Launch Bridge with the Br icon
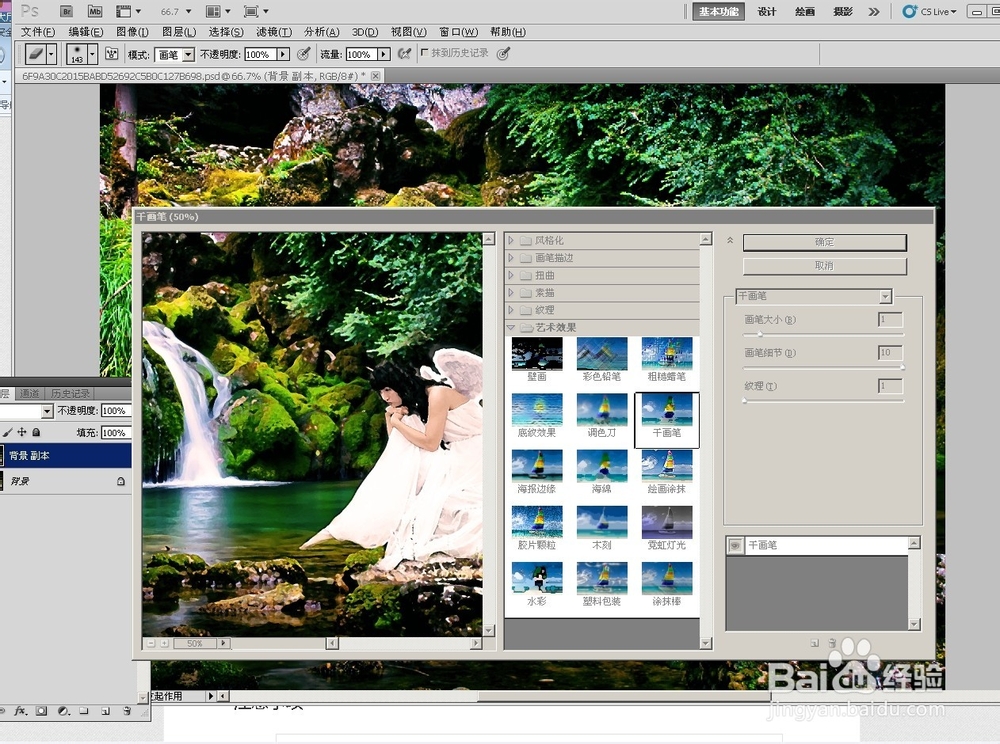 66,11
